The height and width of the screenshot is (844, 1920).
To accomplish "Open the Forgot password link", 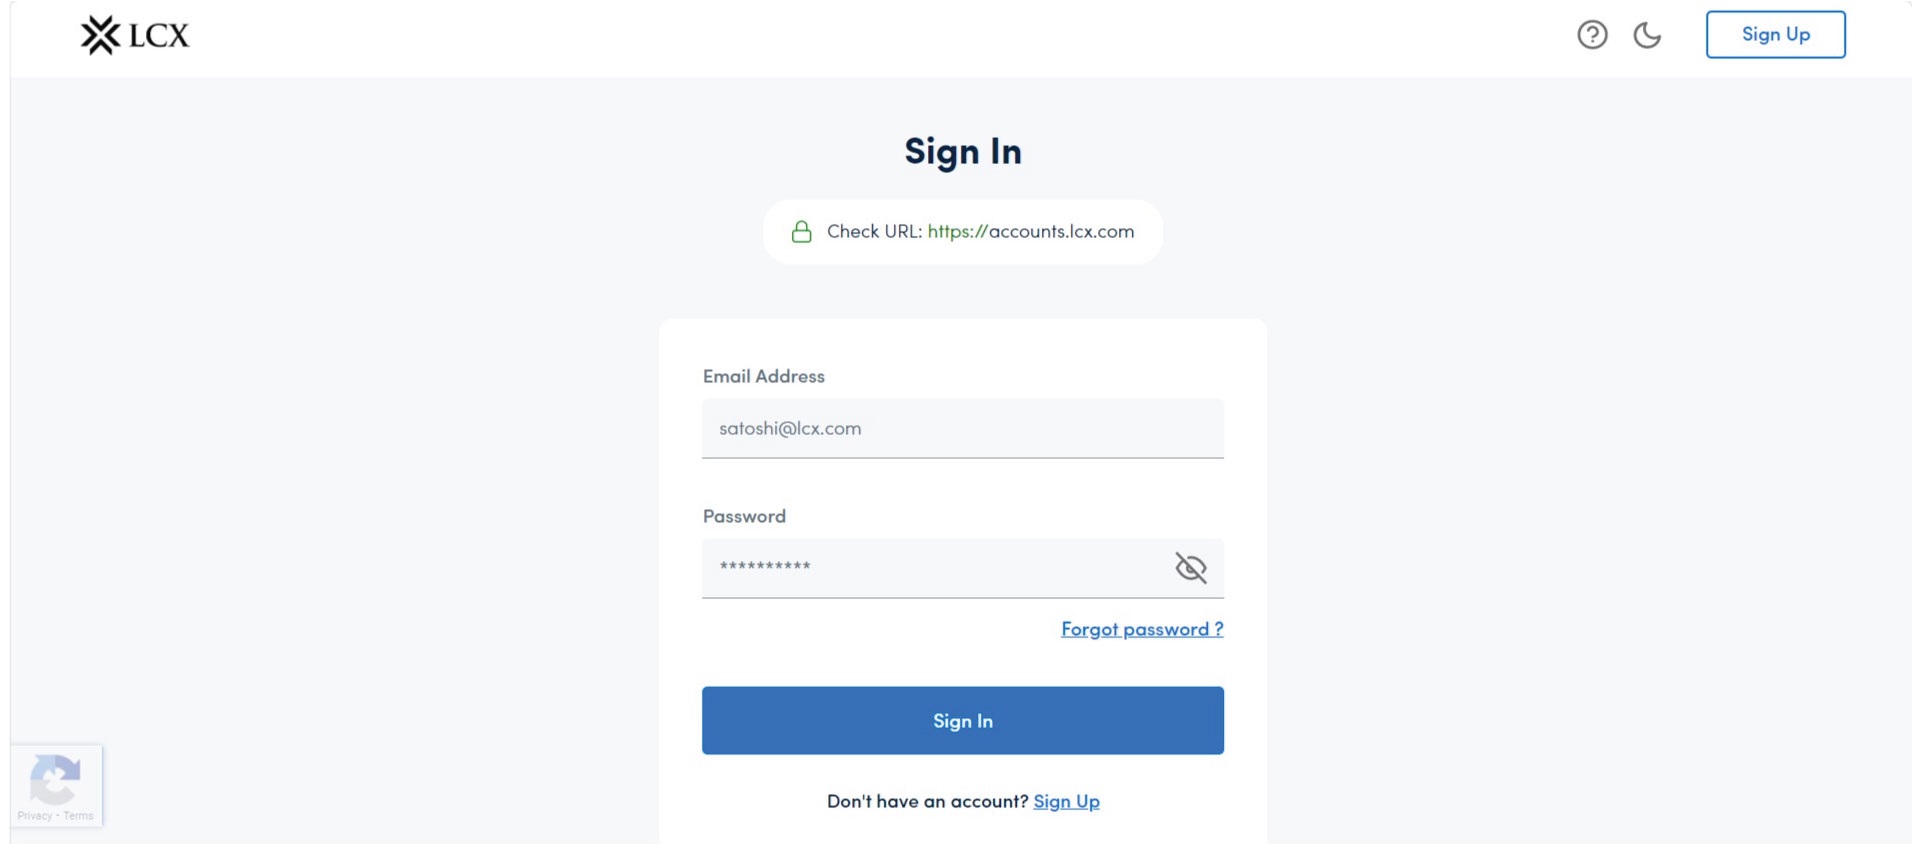I will click(x=1142, y=629).
